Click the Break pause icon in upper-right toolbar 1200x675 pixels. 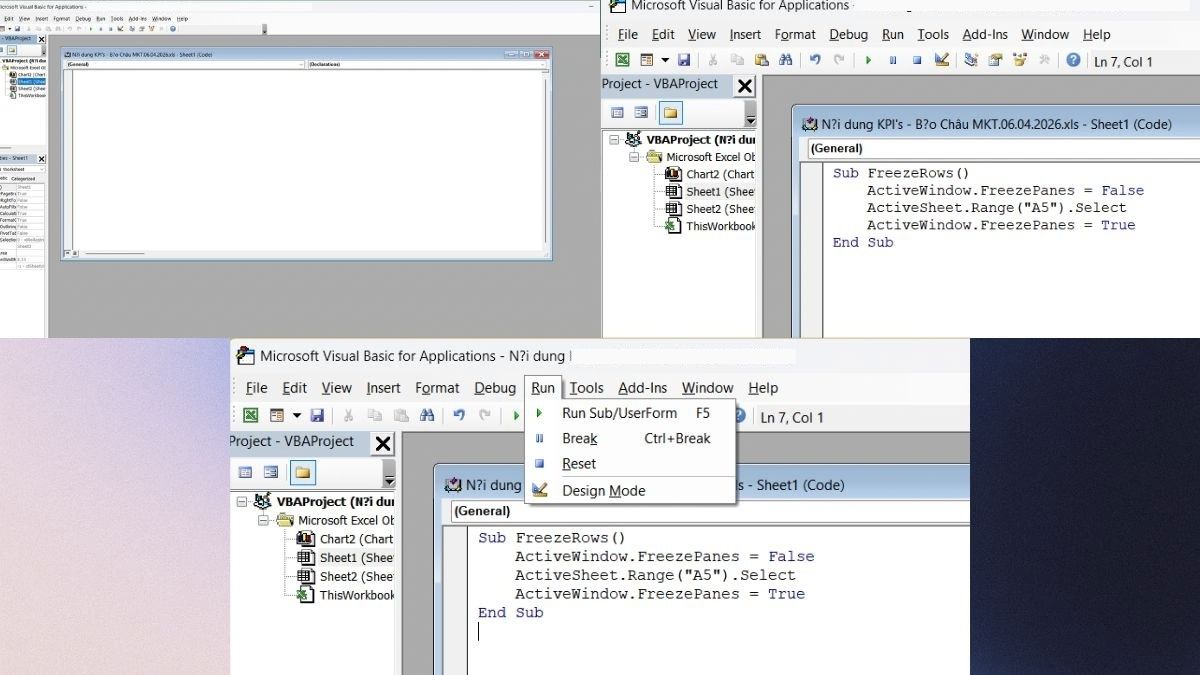pyautogui.click(x=893, y=60)
